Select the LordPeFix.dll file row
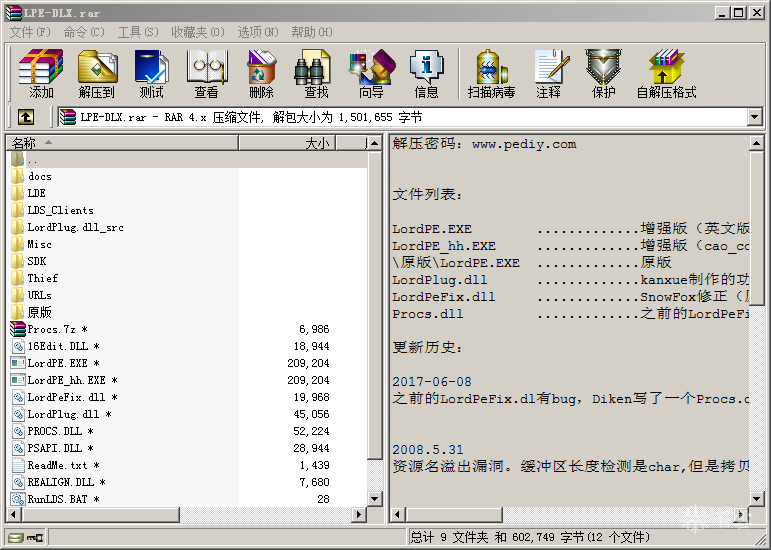This screenshot has width=771, height=550. tap(187, 397)
